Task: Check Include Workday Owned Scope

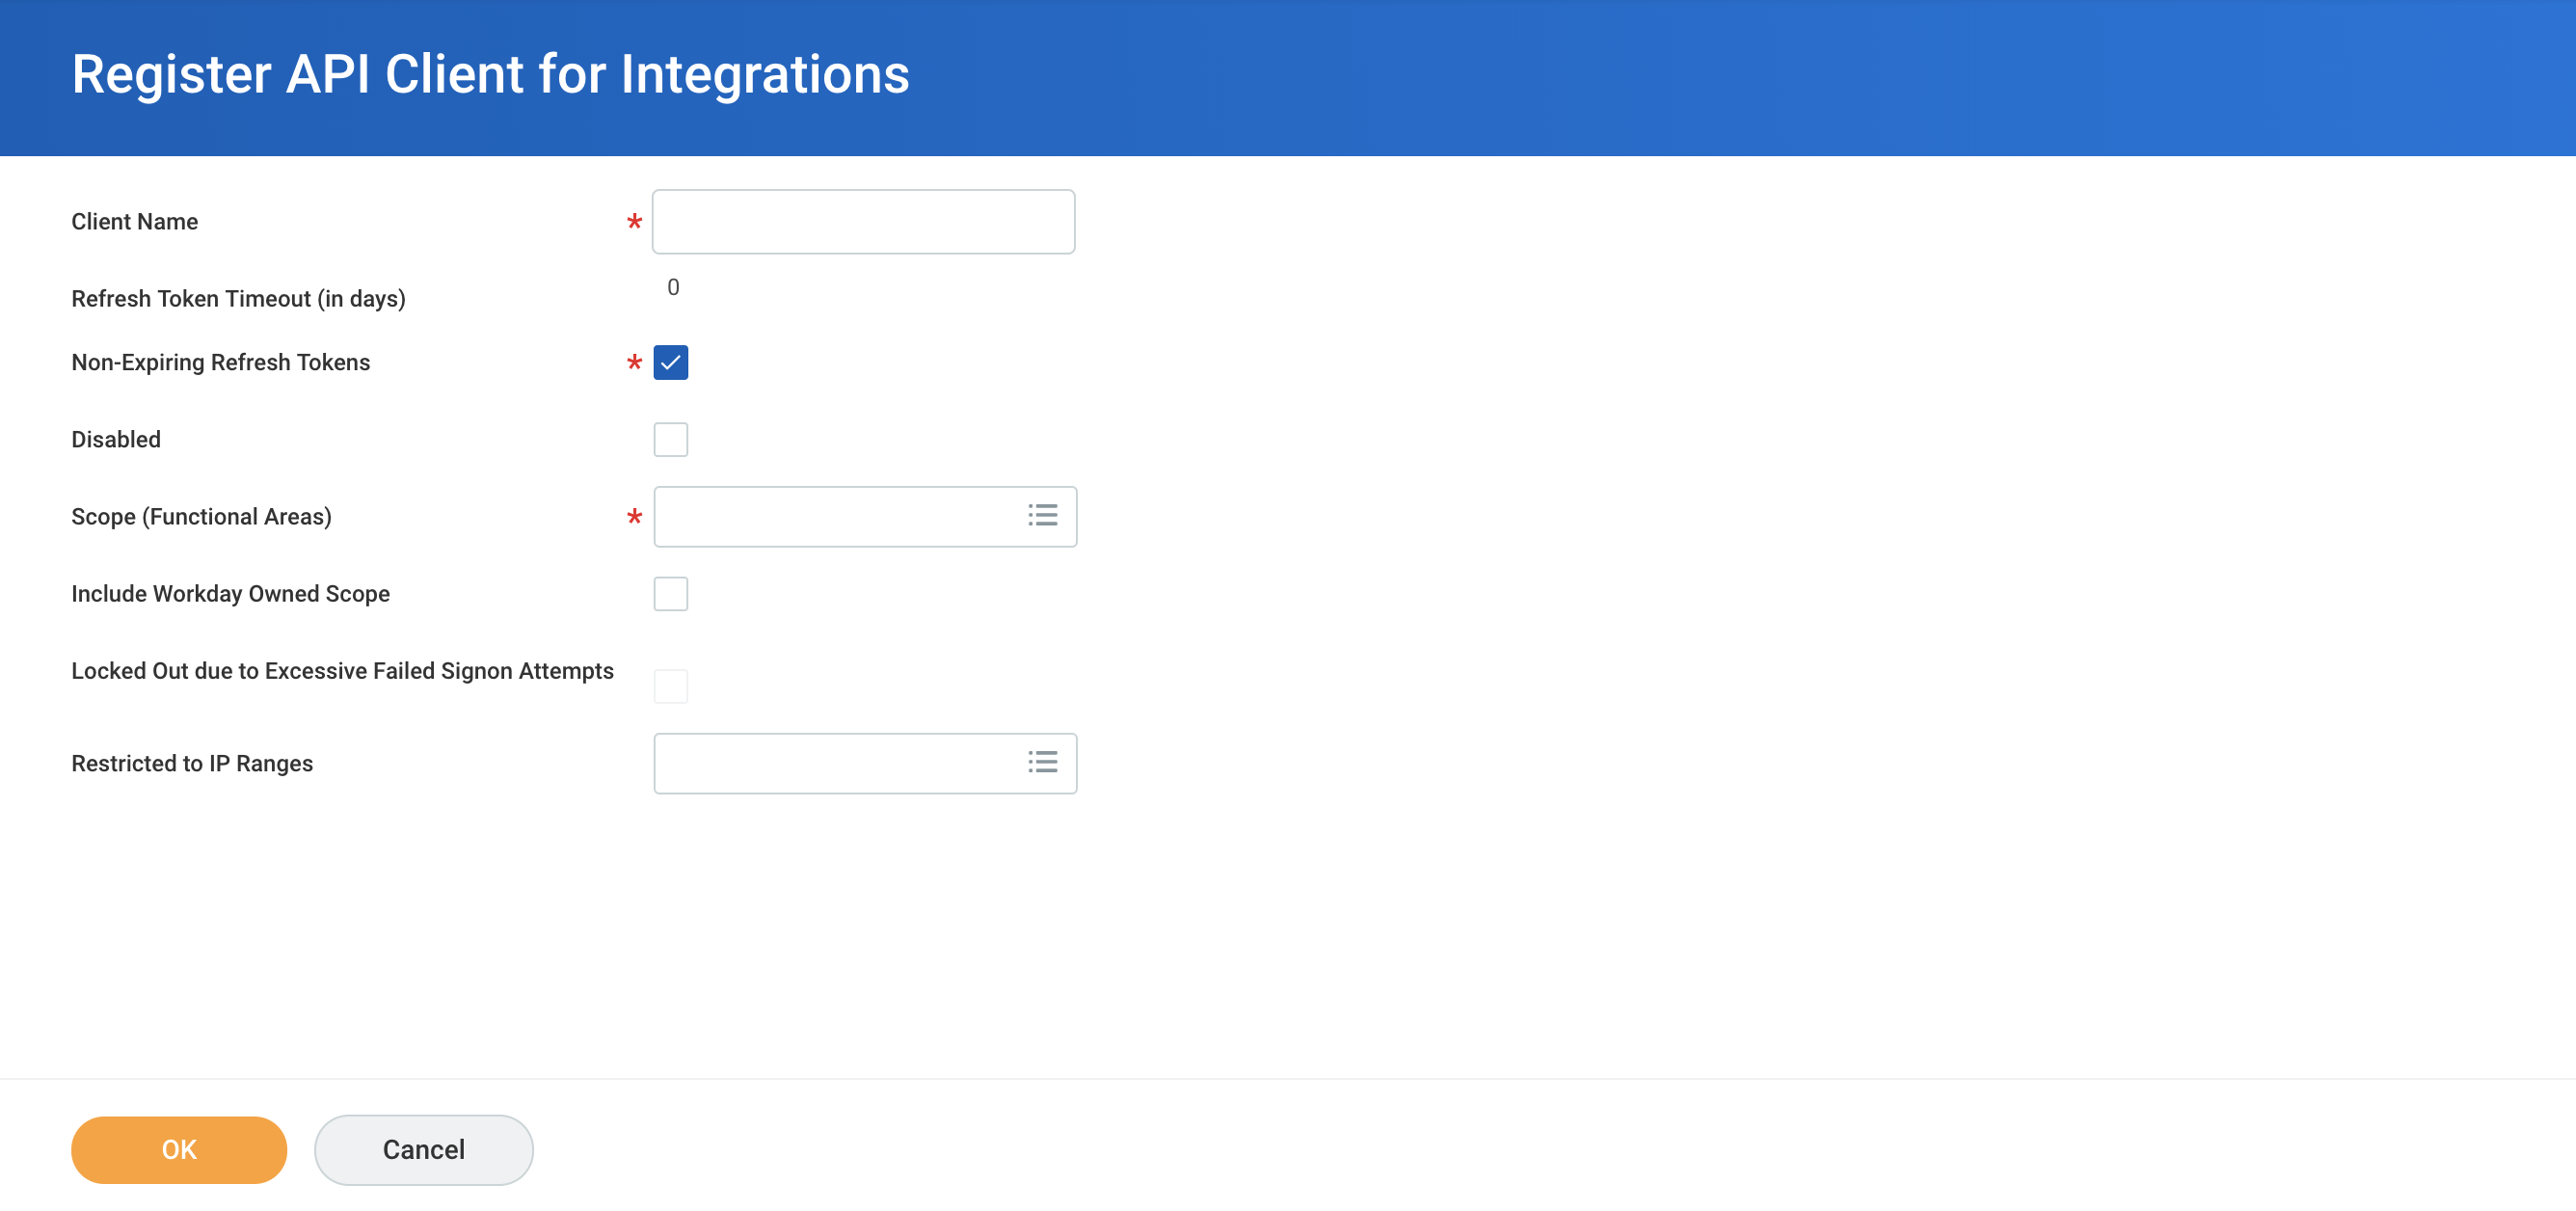Action: coord(670,593)
